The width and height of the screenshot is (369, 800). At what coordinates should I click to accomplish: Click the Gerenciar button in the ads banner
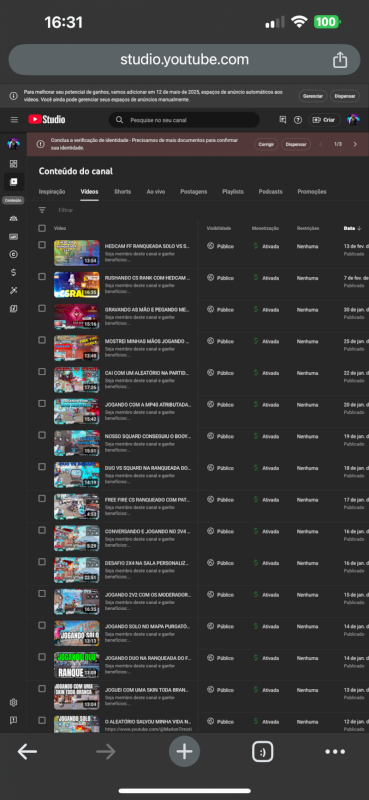[313, 96]
